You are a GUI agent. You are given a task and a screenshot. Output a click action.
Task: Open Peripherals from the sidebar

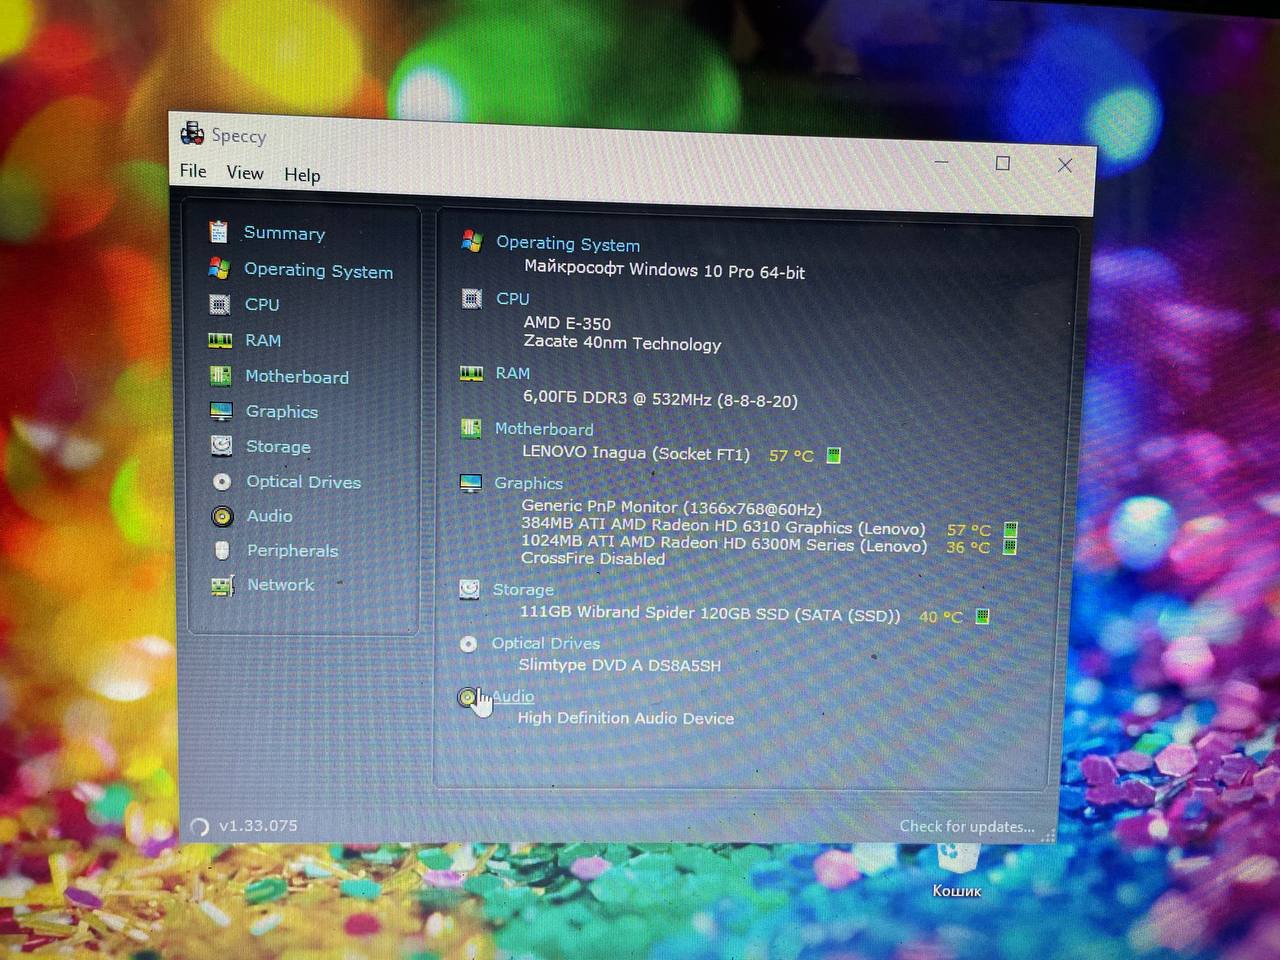(x=292, y=551)
